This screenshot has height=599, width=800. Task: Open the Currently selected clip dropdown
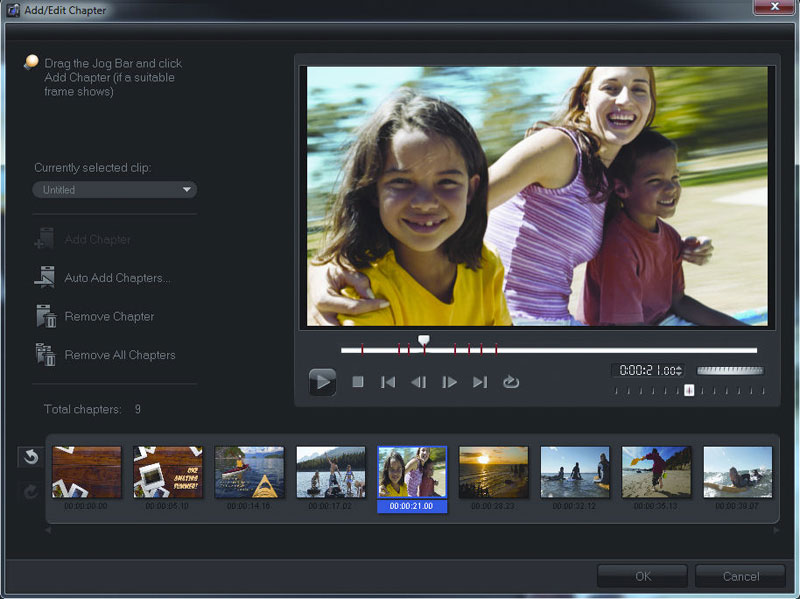coord(115,190)
